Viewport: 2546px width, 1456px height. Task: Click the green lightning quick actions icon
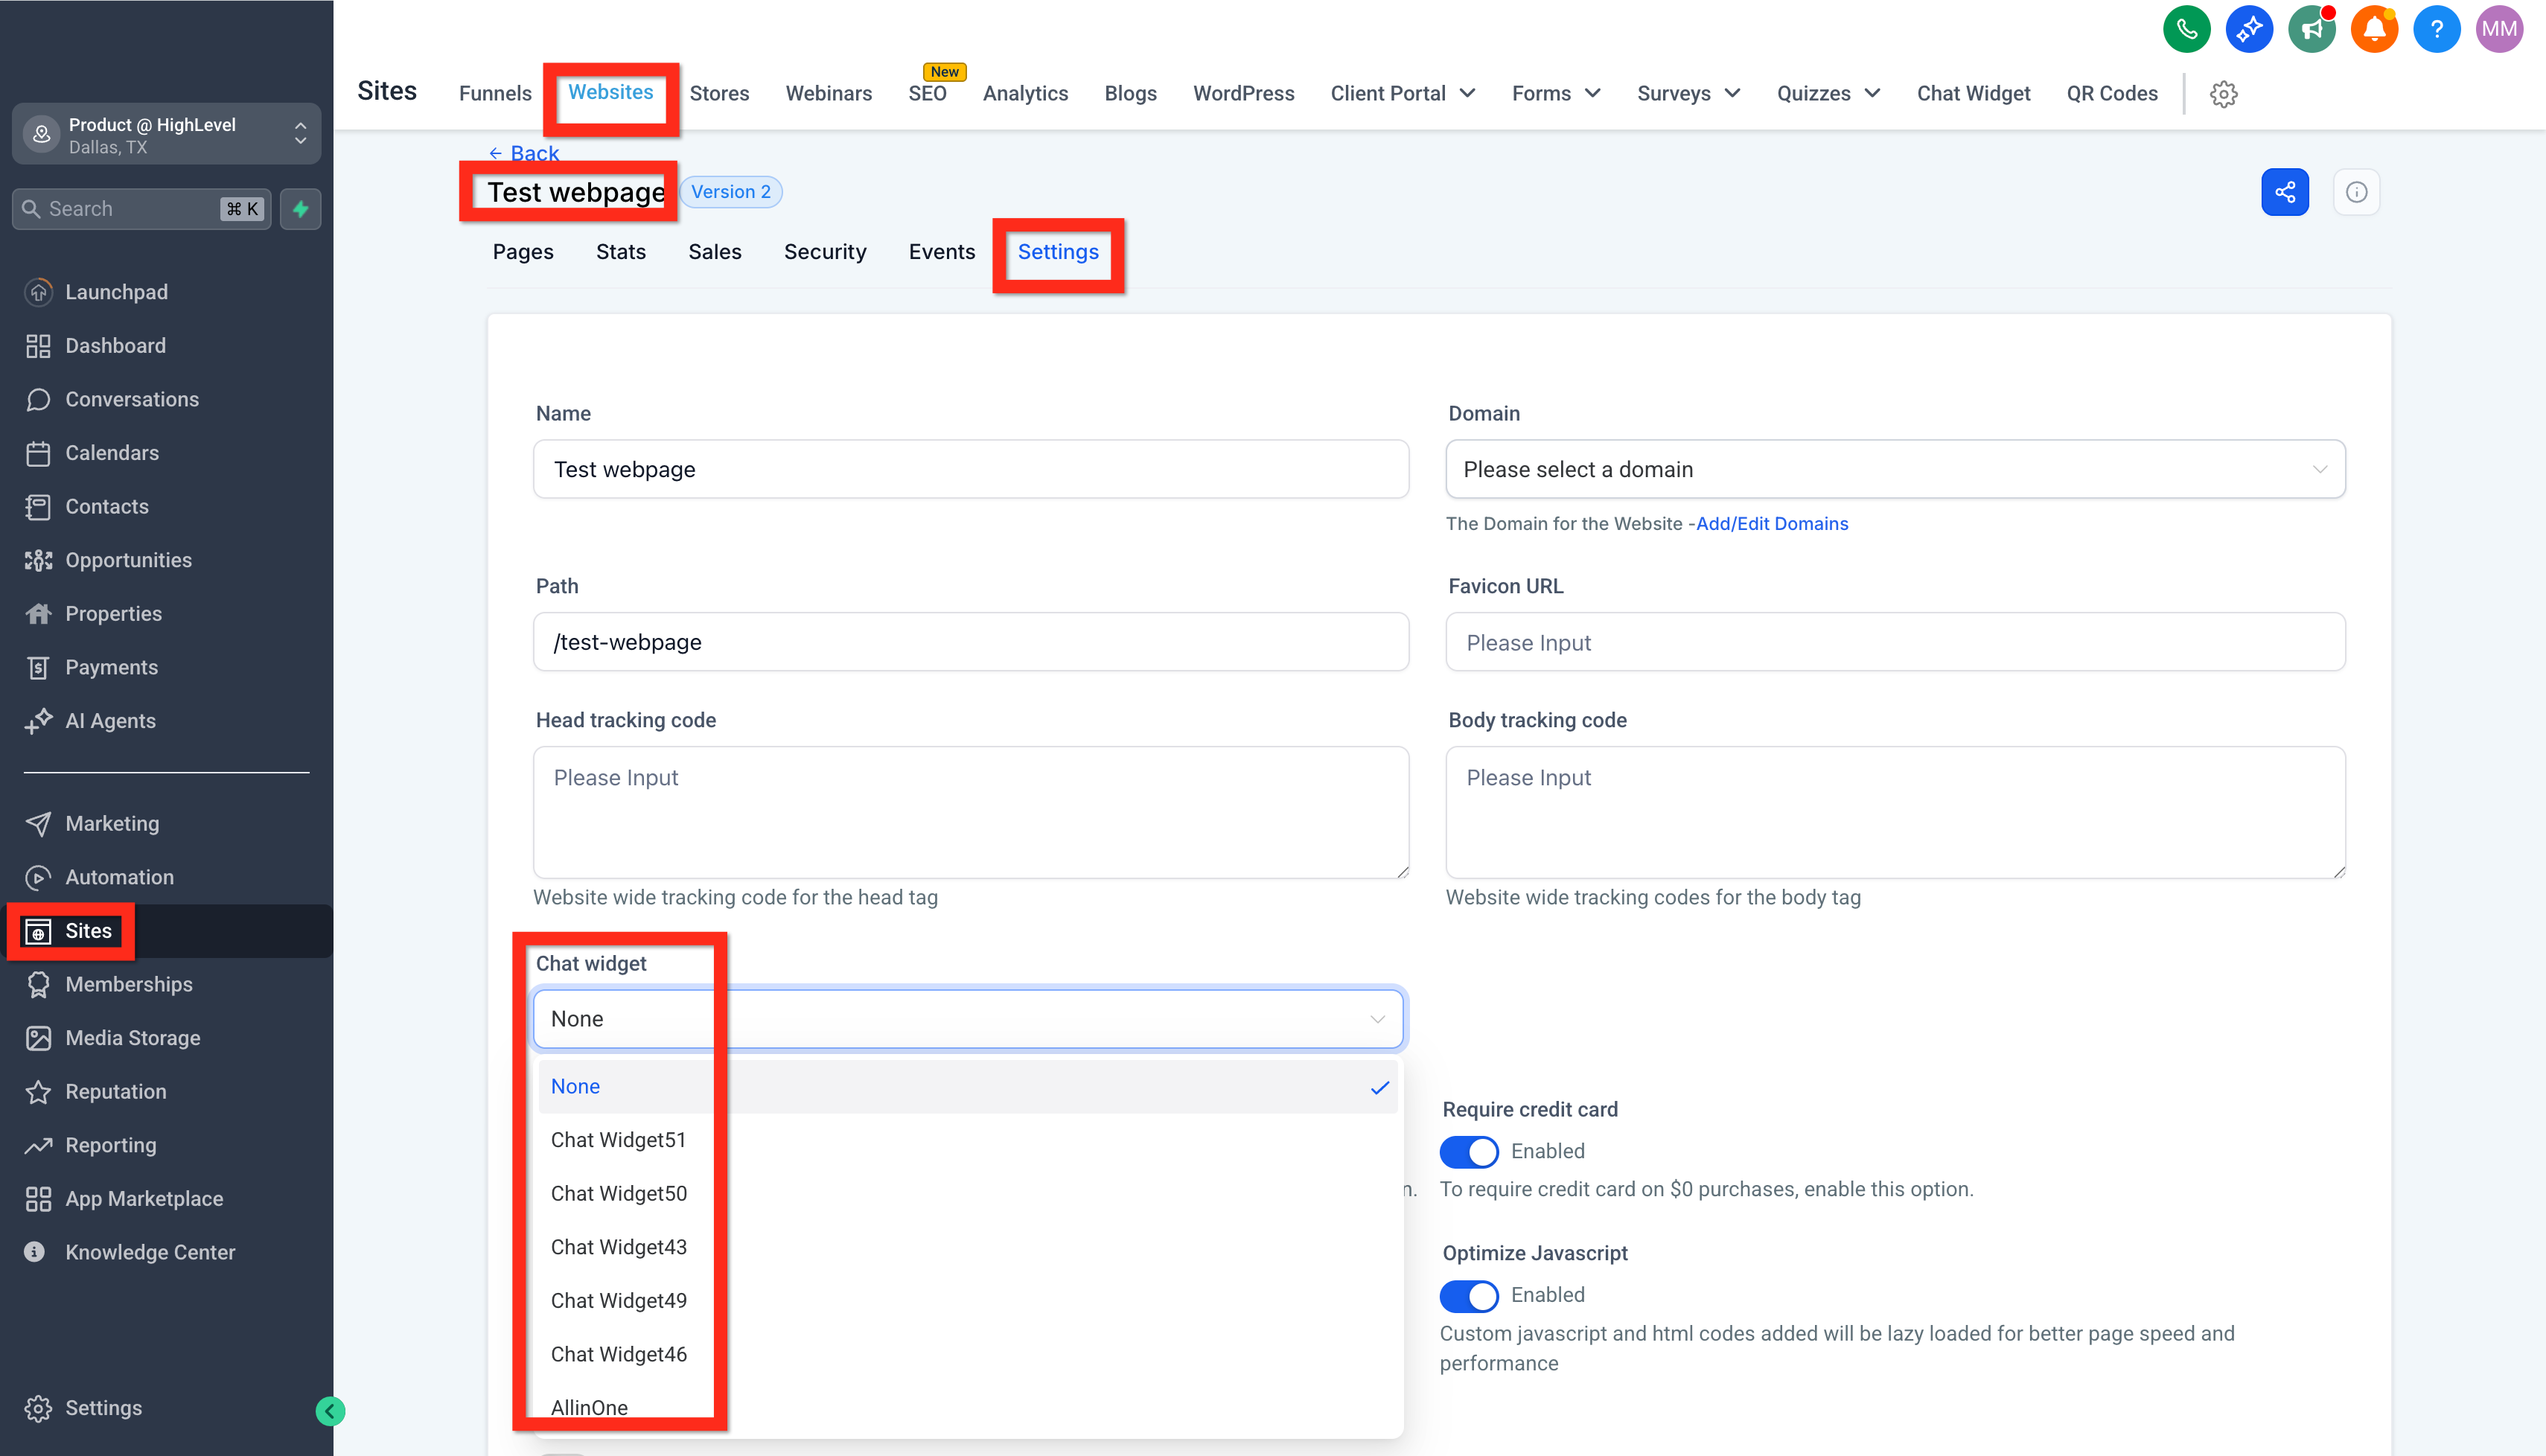(x=300, y=209)
